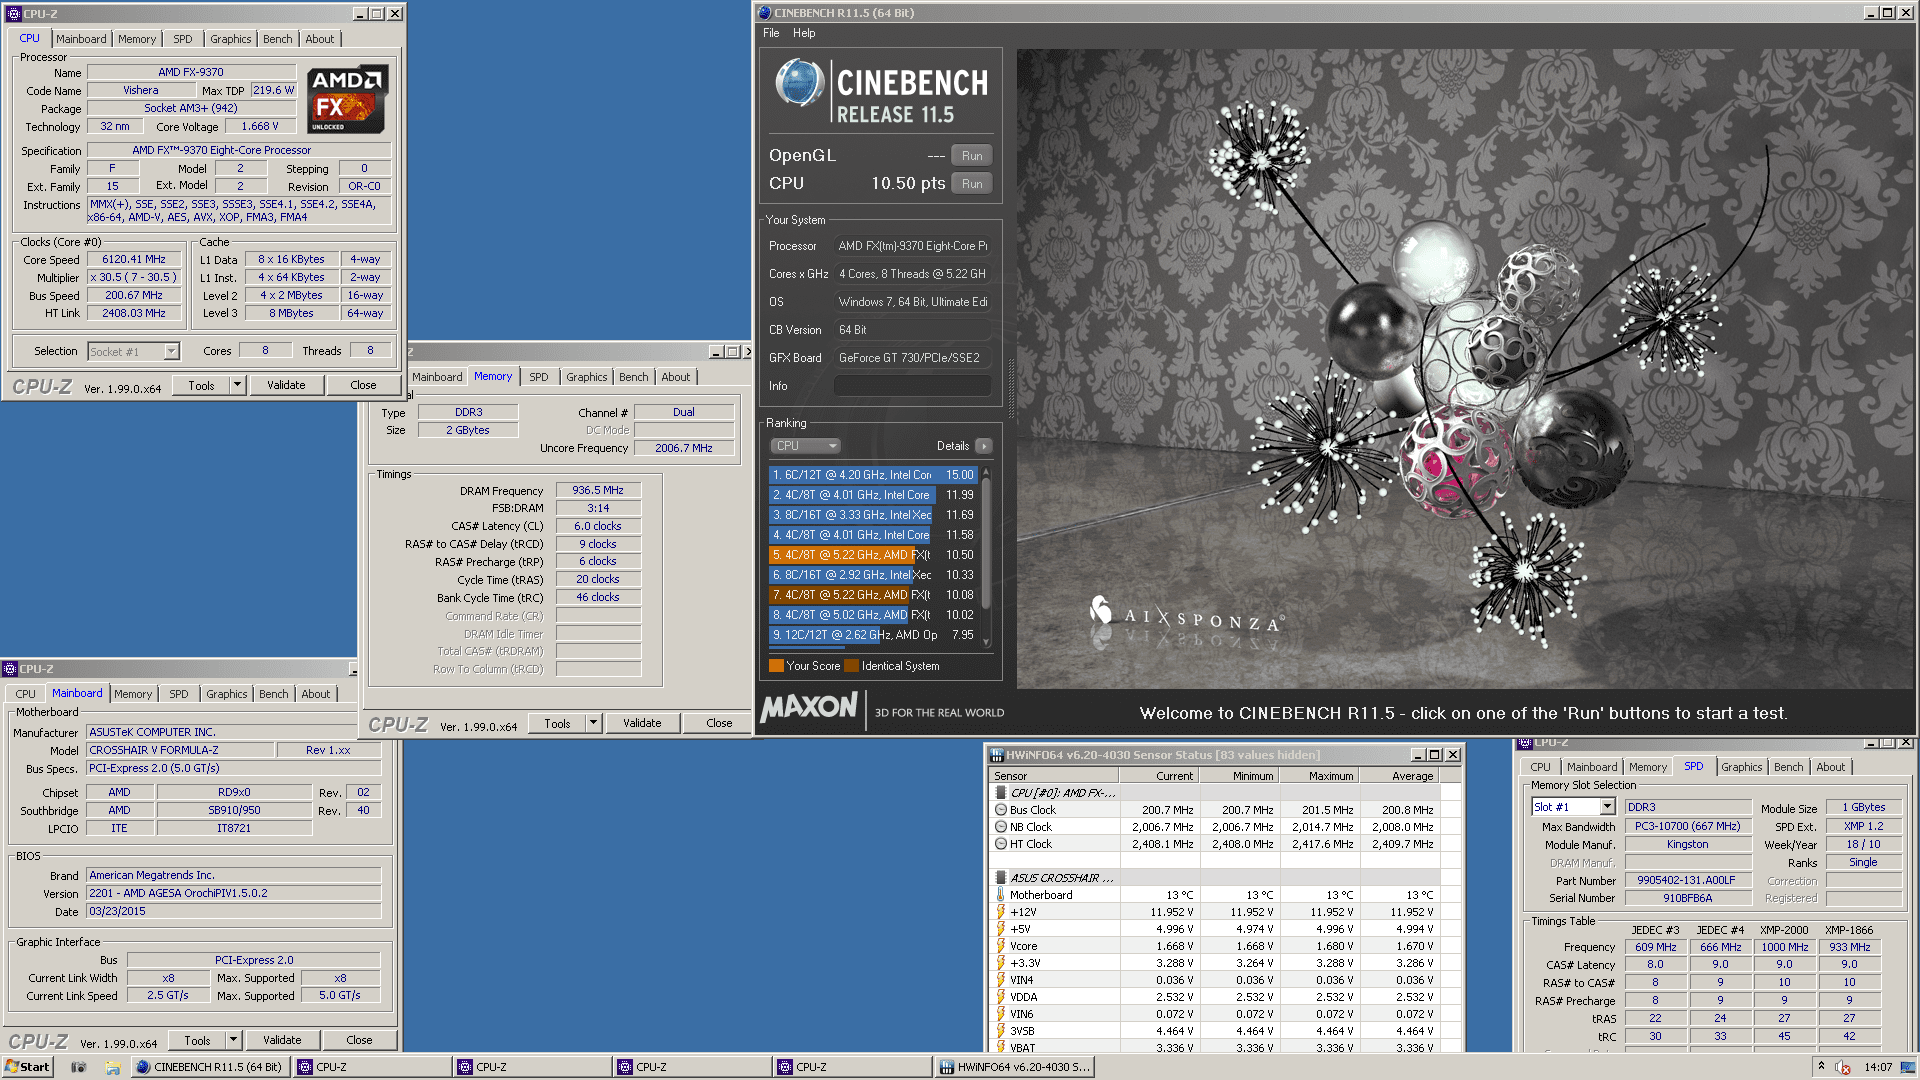
Task: Click the CINEBENCH globe logo icon
Action: click(x=800, y=83)
